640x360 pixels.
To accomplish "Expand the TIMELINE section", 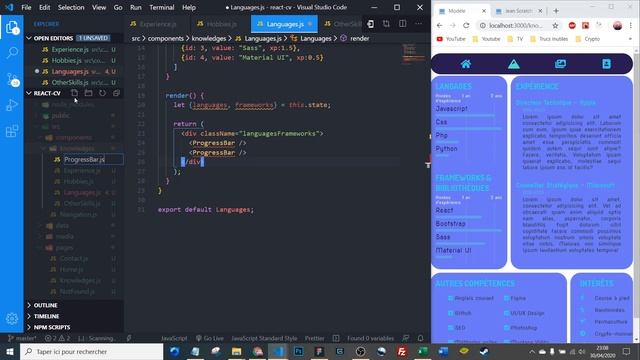I will click(74, 316).
